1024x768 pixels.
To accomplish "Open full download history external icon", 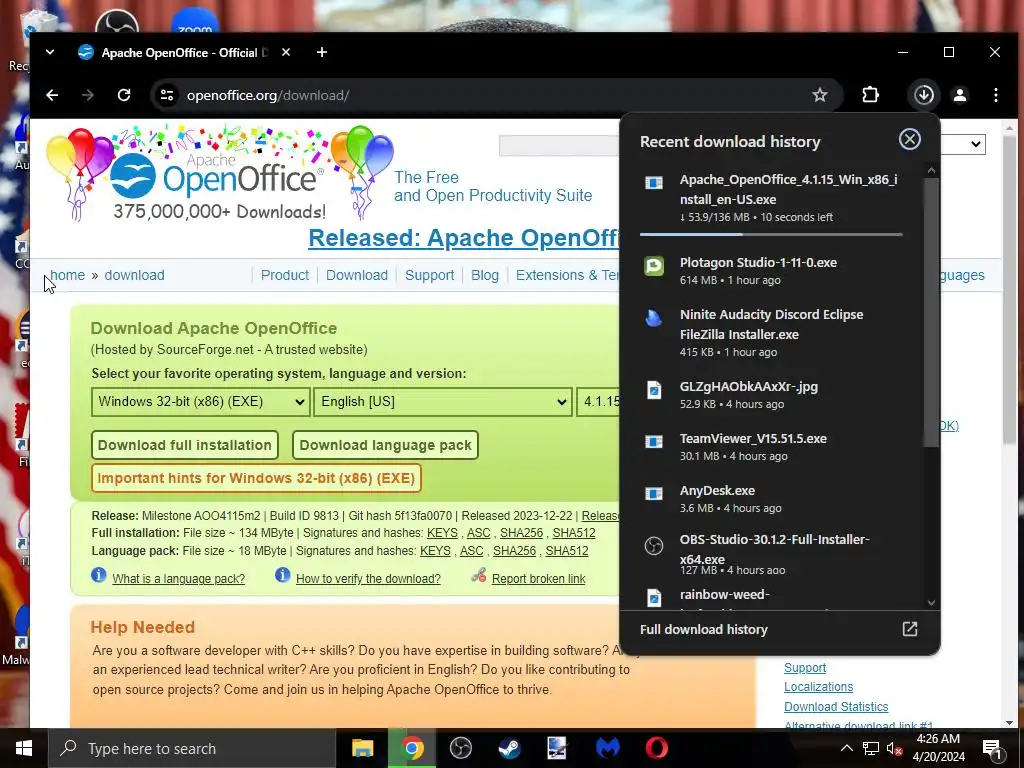I will click(910, 629).
